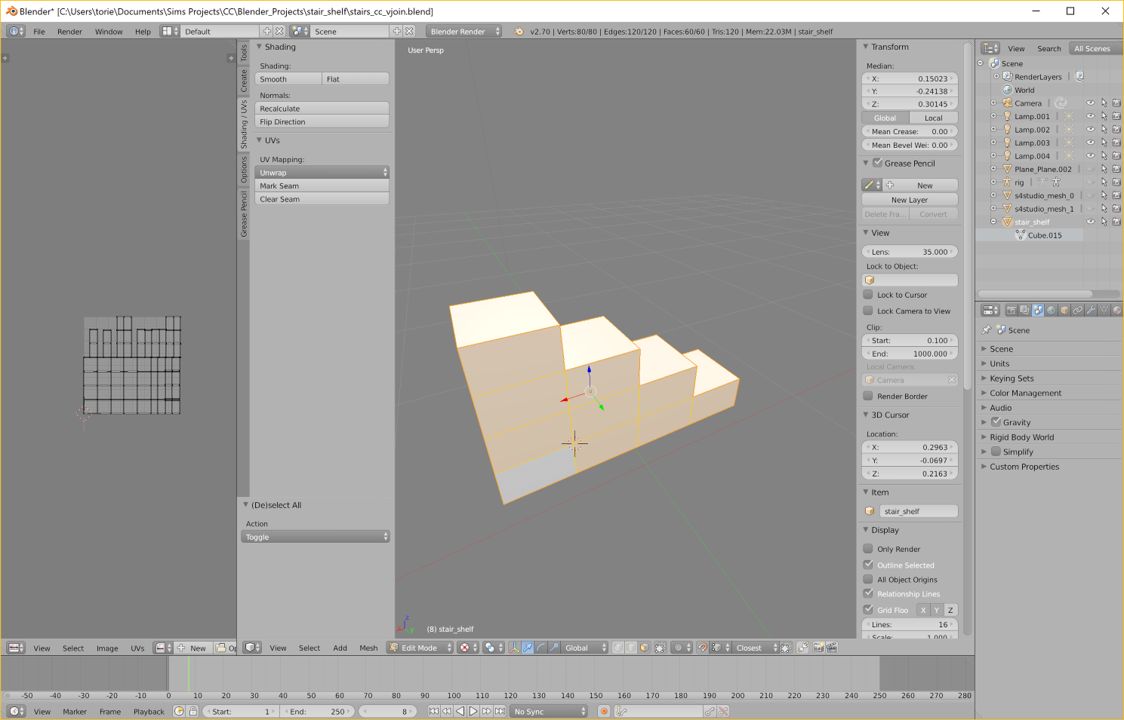Open the Global transform orientation dropdown

click(x=584, y=648)
